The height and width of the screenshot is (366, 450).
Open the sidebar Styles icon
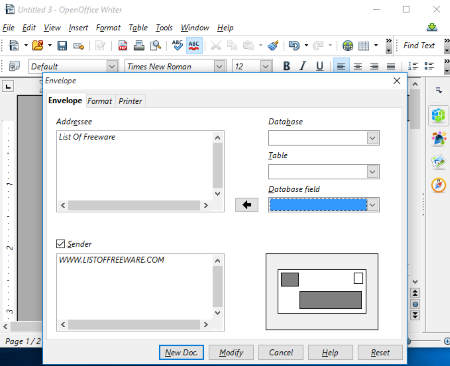tap(439, 138)
